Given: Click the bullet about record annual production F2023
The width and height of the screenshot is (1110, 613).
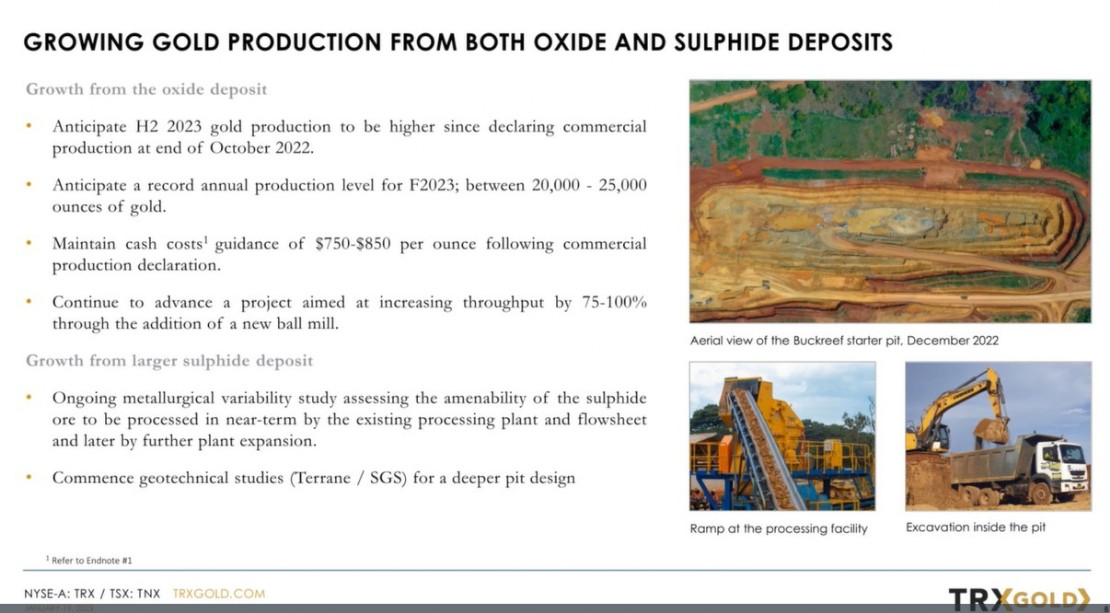Looking at the screenshot, I should [x=349, y=195].
